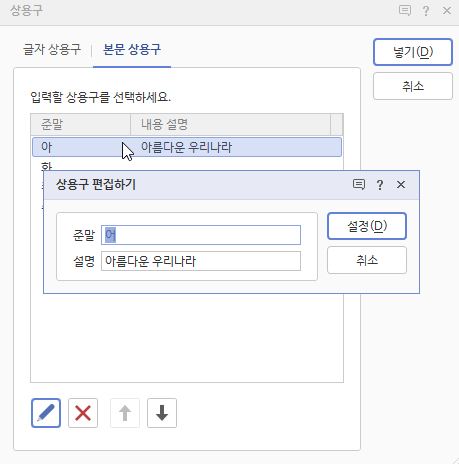Click feedback icon in main 상용구 title bar
The image size is (459, 464).
click(405, 10)
